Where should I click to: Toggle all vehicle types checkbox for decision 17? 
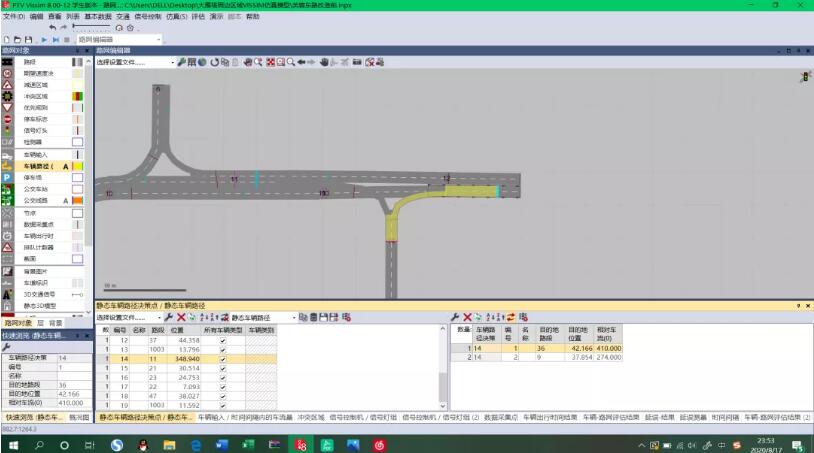[x=223, y=387]
